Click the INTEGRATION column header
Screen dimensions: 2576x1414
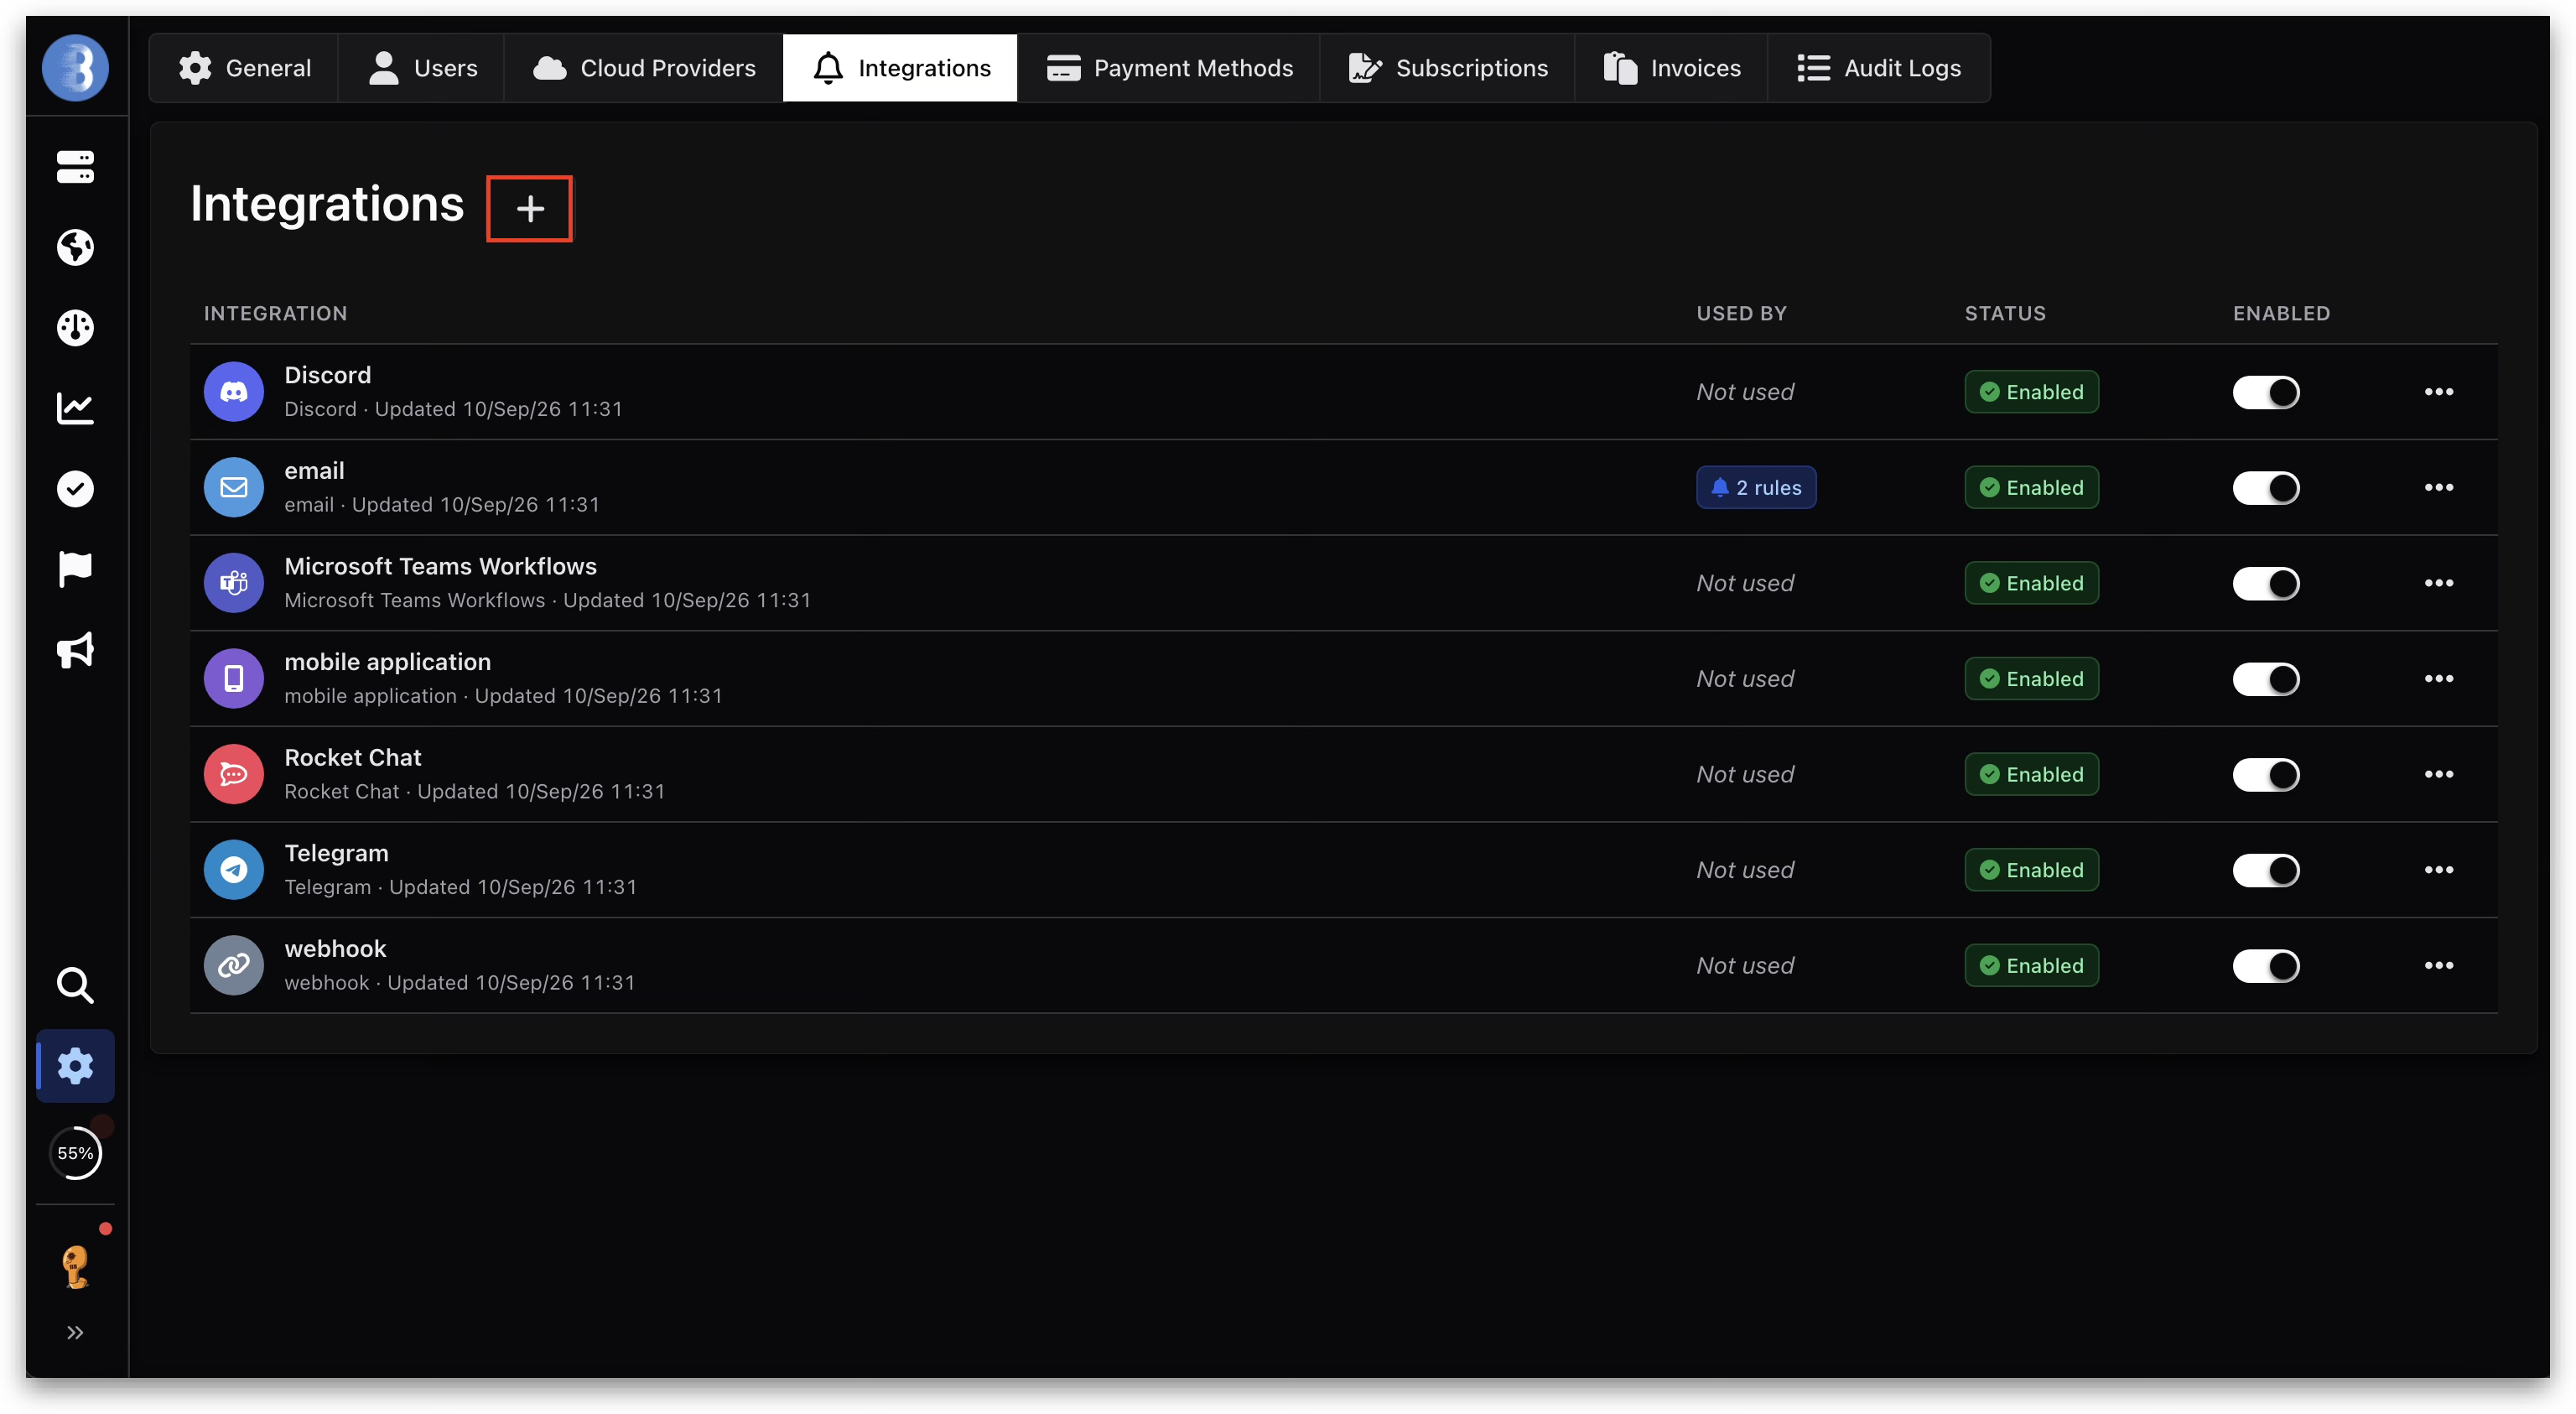[x=275, y=313]
